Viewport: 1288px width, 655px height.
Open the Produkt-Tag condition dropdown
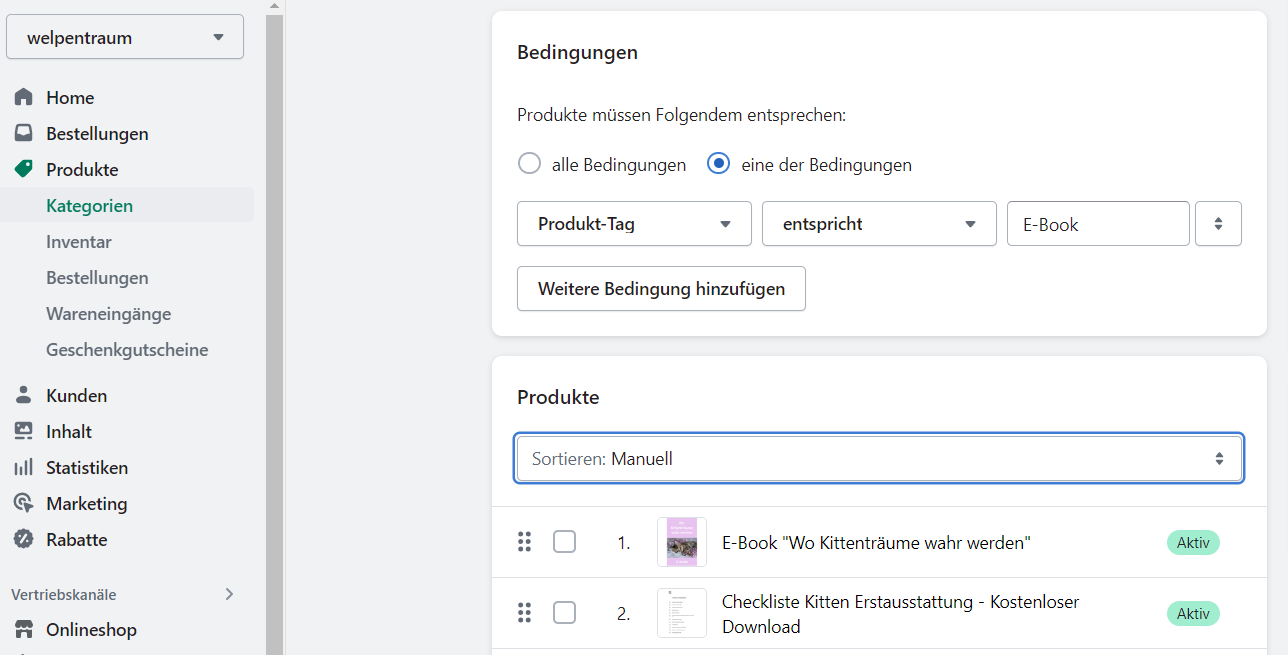pyautogui.click(x=634, y=224)
